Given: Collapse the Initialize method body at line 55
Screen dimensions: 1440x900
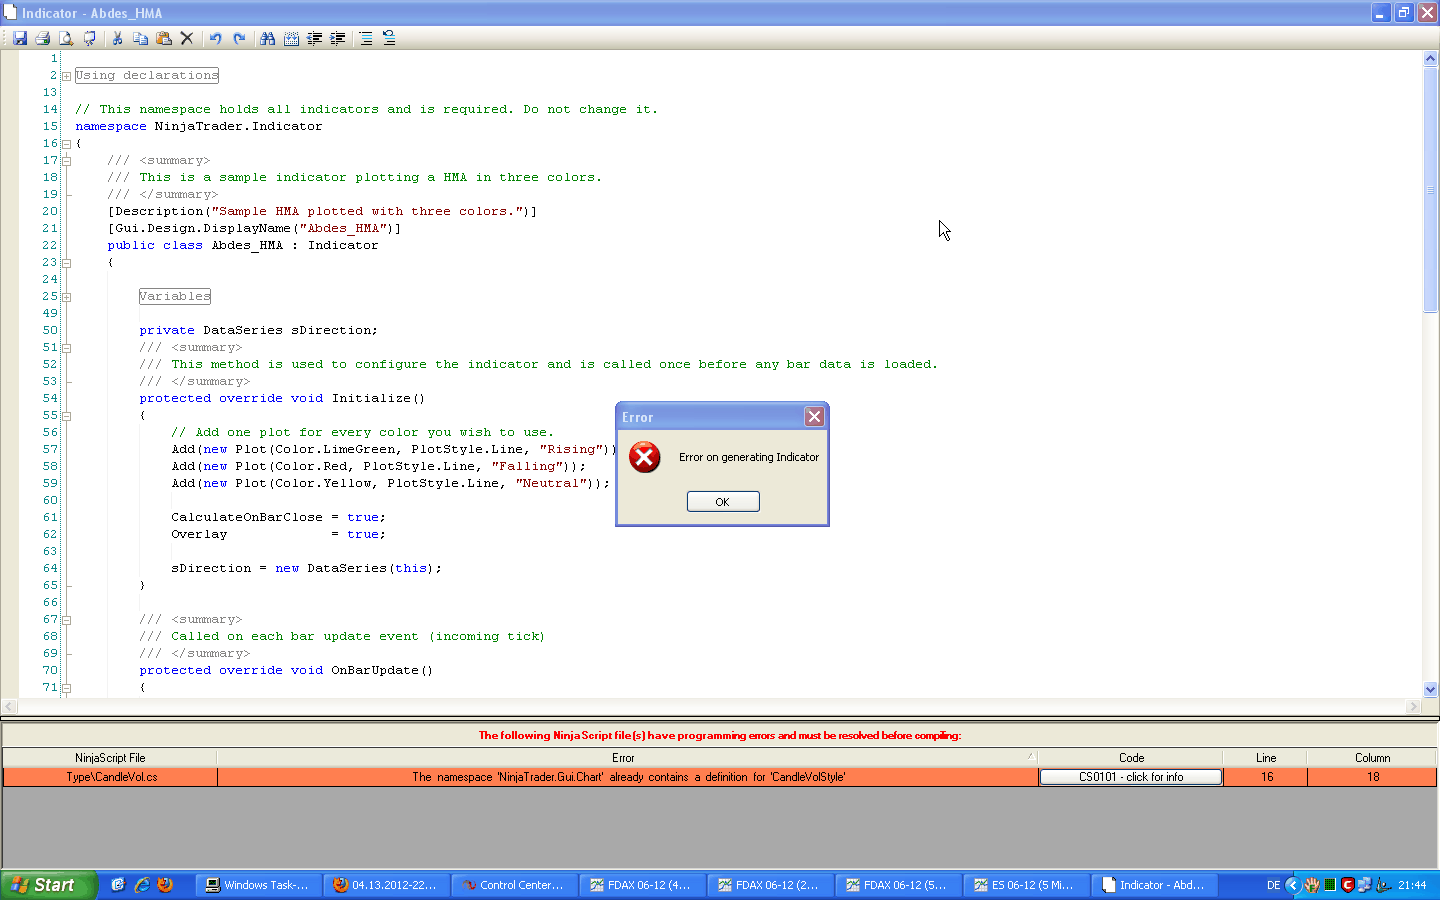Looking at the screenshot, I should click(66, 416).
